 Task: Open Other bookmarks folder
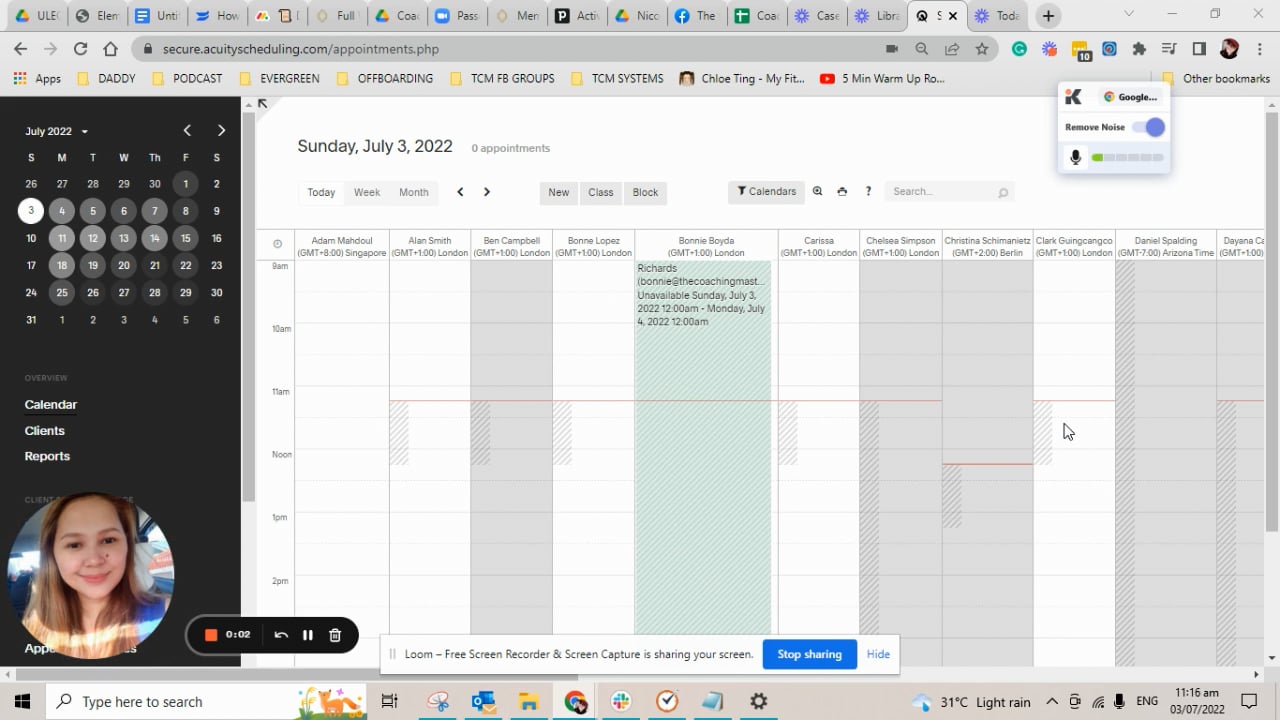click(1216, 78)
